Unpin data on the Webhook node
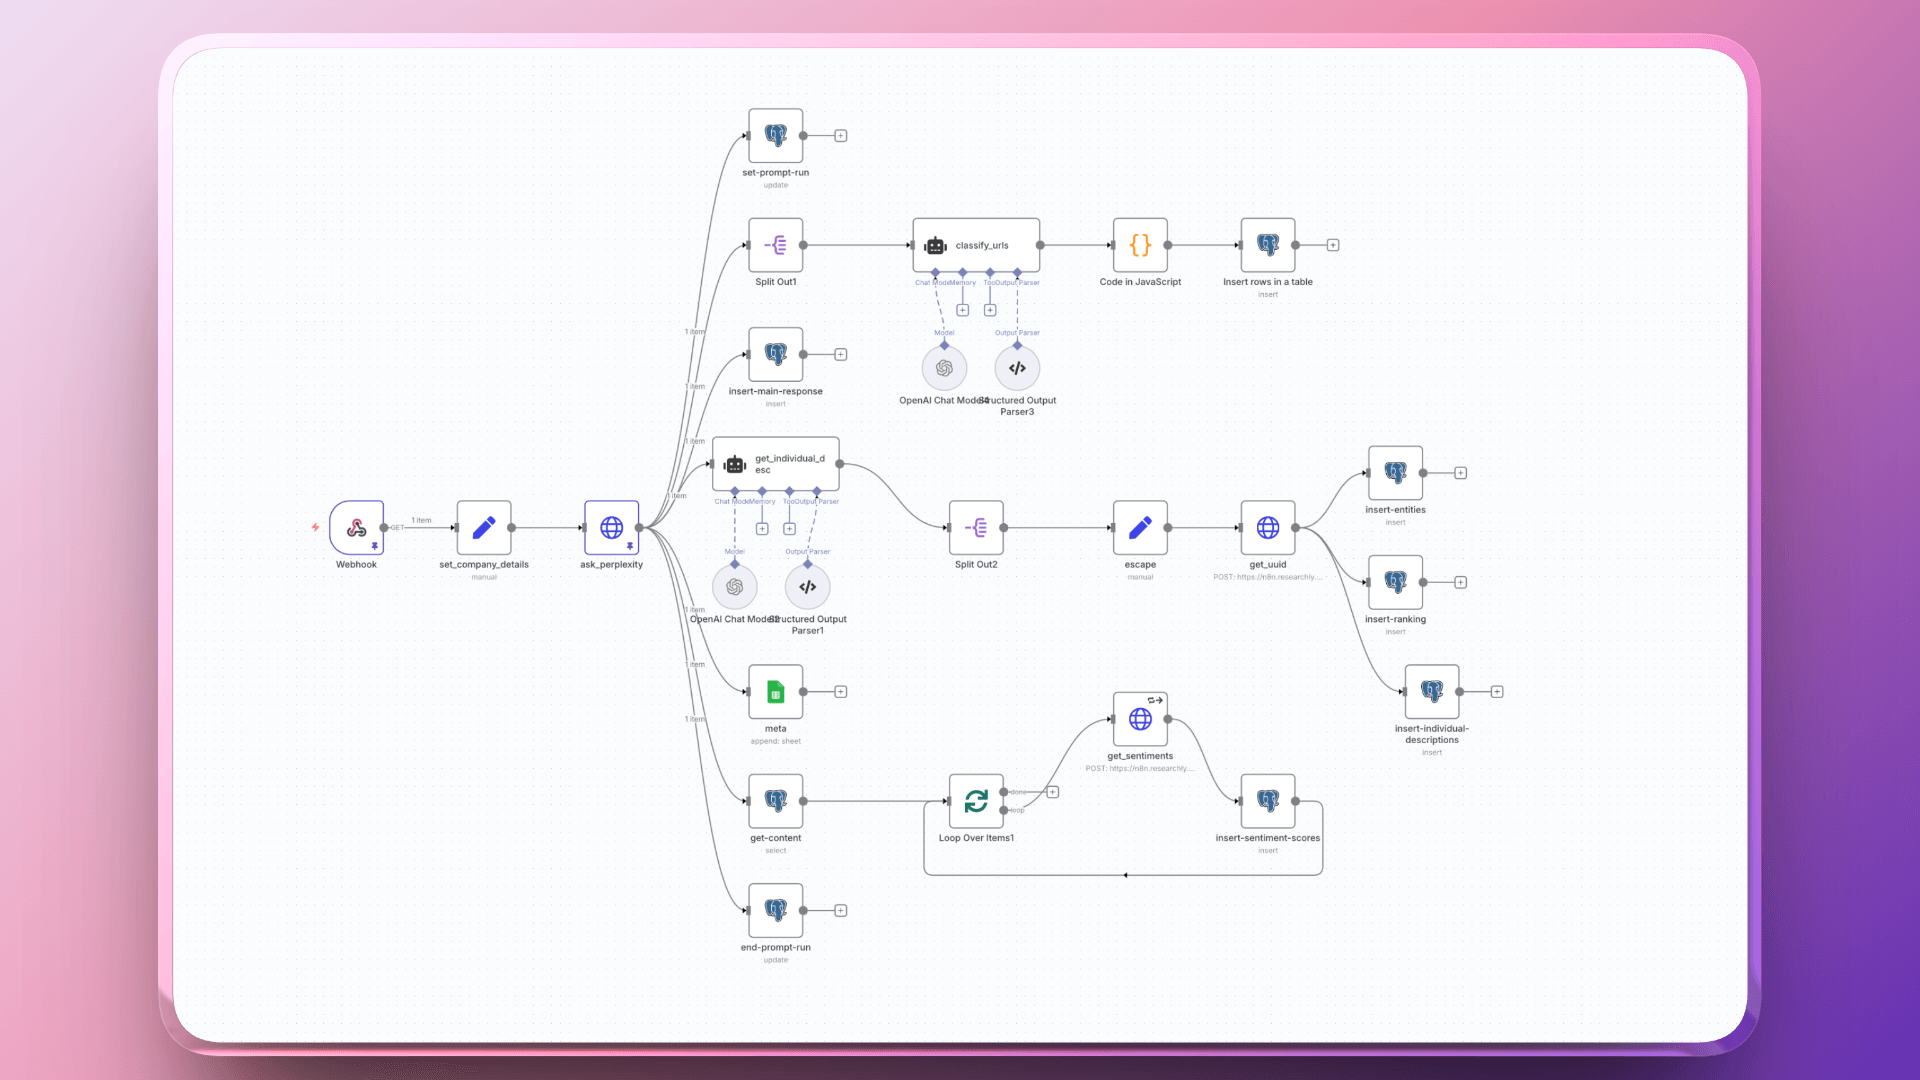The image size is (1920, 1080). pos(374,545)
